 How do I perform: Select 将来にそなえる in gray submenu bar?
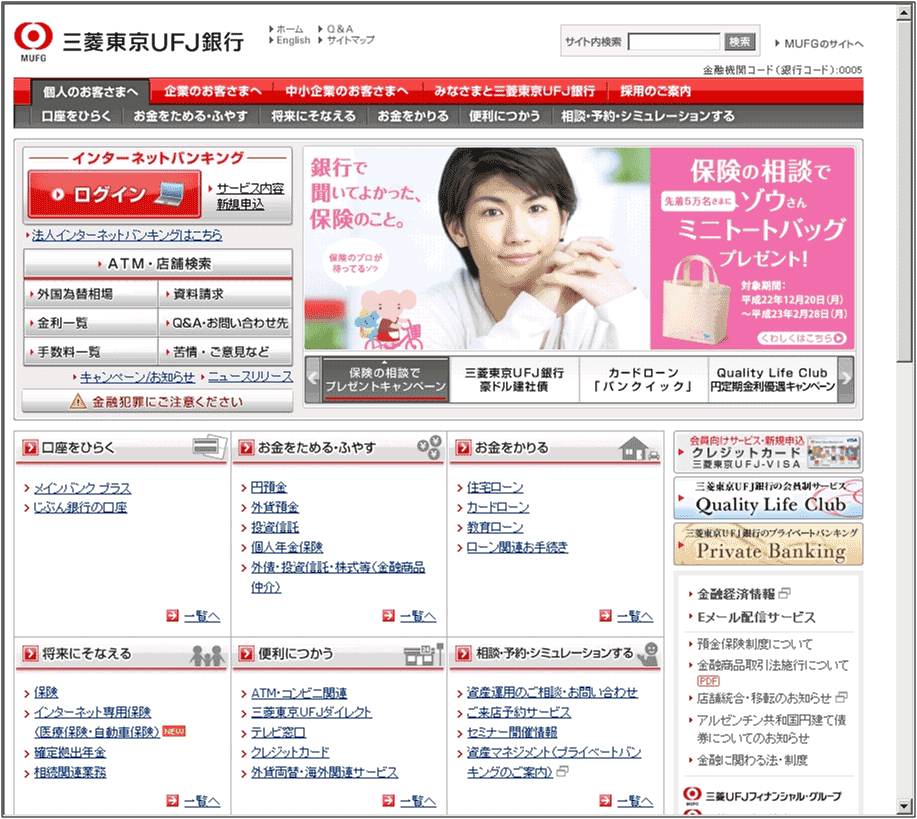coord(313,116)
